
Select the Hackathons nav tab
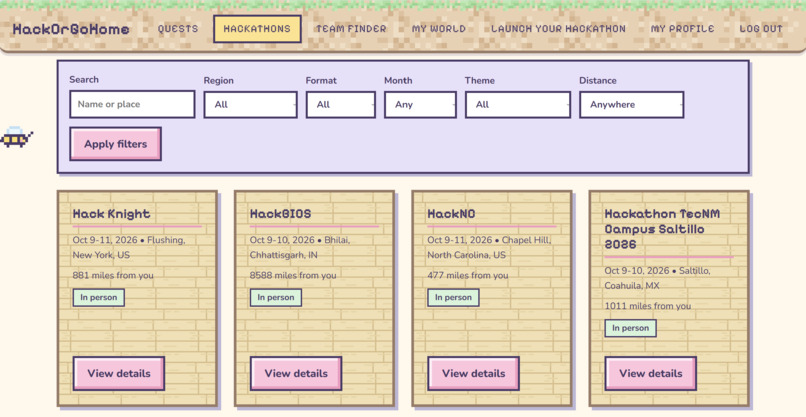(x=257, y=29)
